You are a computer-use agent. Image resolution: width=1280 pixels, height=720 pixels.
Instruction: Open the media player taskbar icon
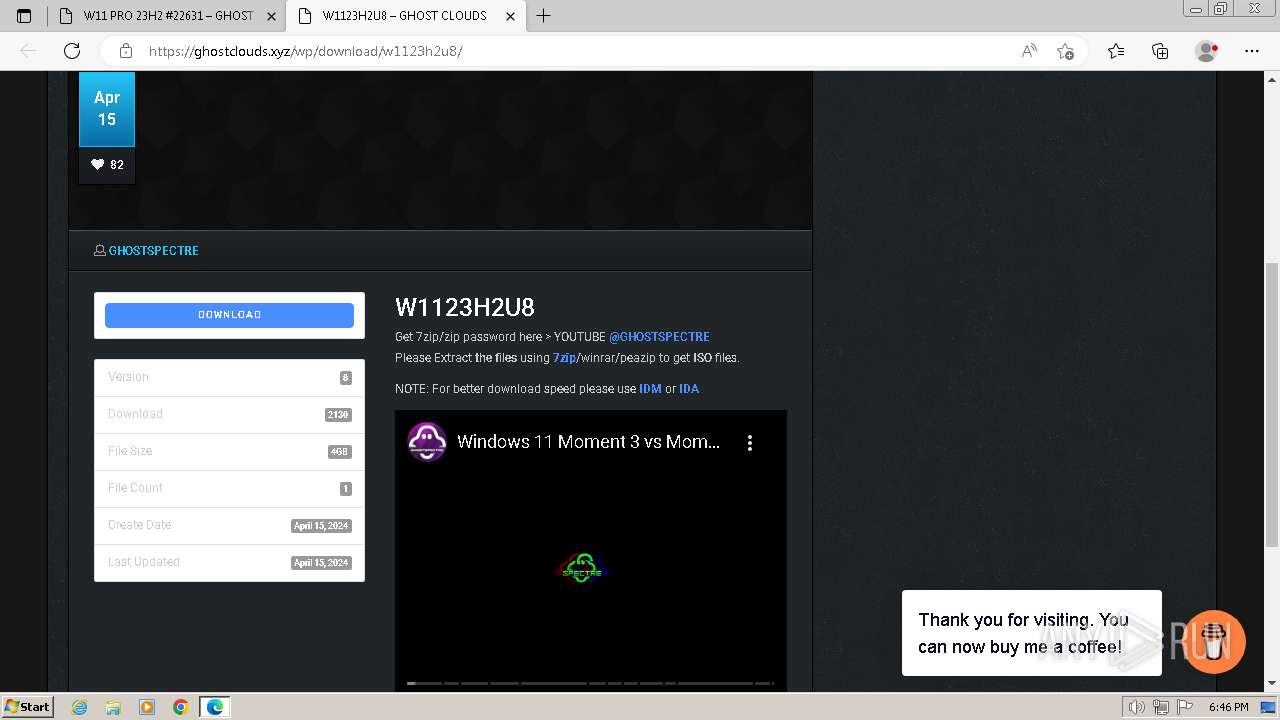[147, 707]
